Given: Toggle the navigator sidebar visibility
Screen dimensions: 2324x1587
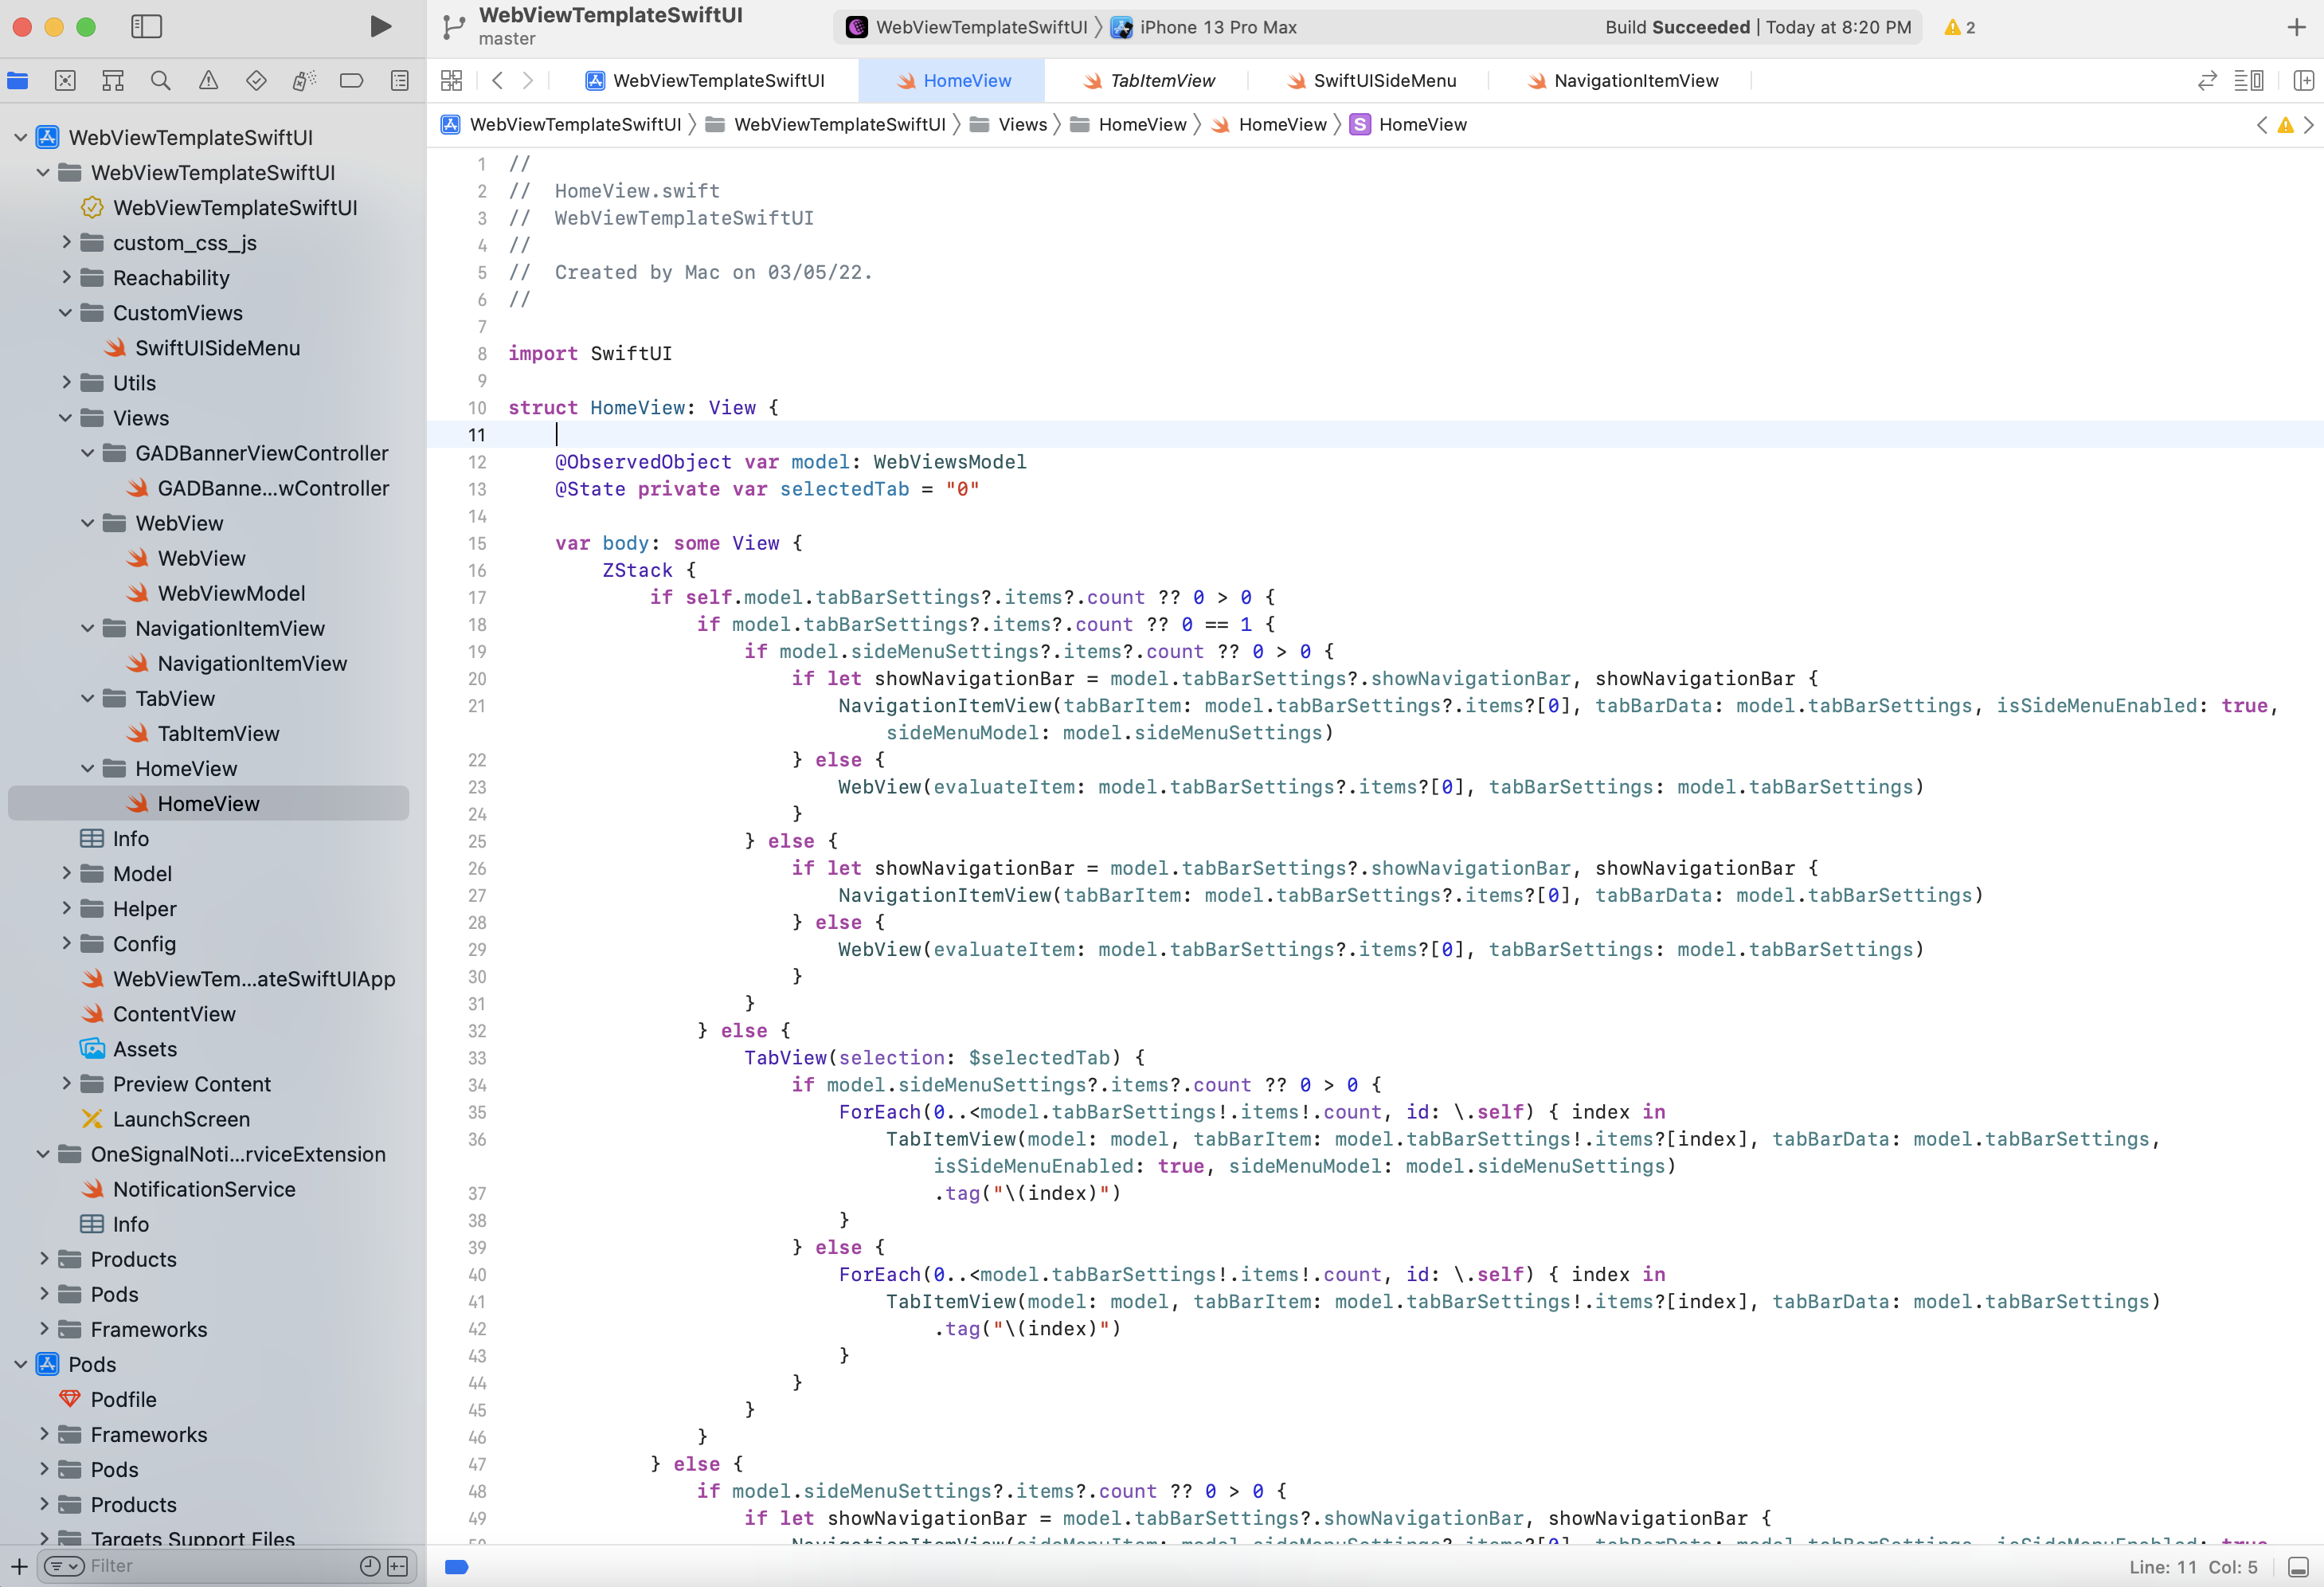Looking at the screenshot, I should (146, 27).
